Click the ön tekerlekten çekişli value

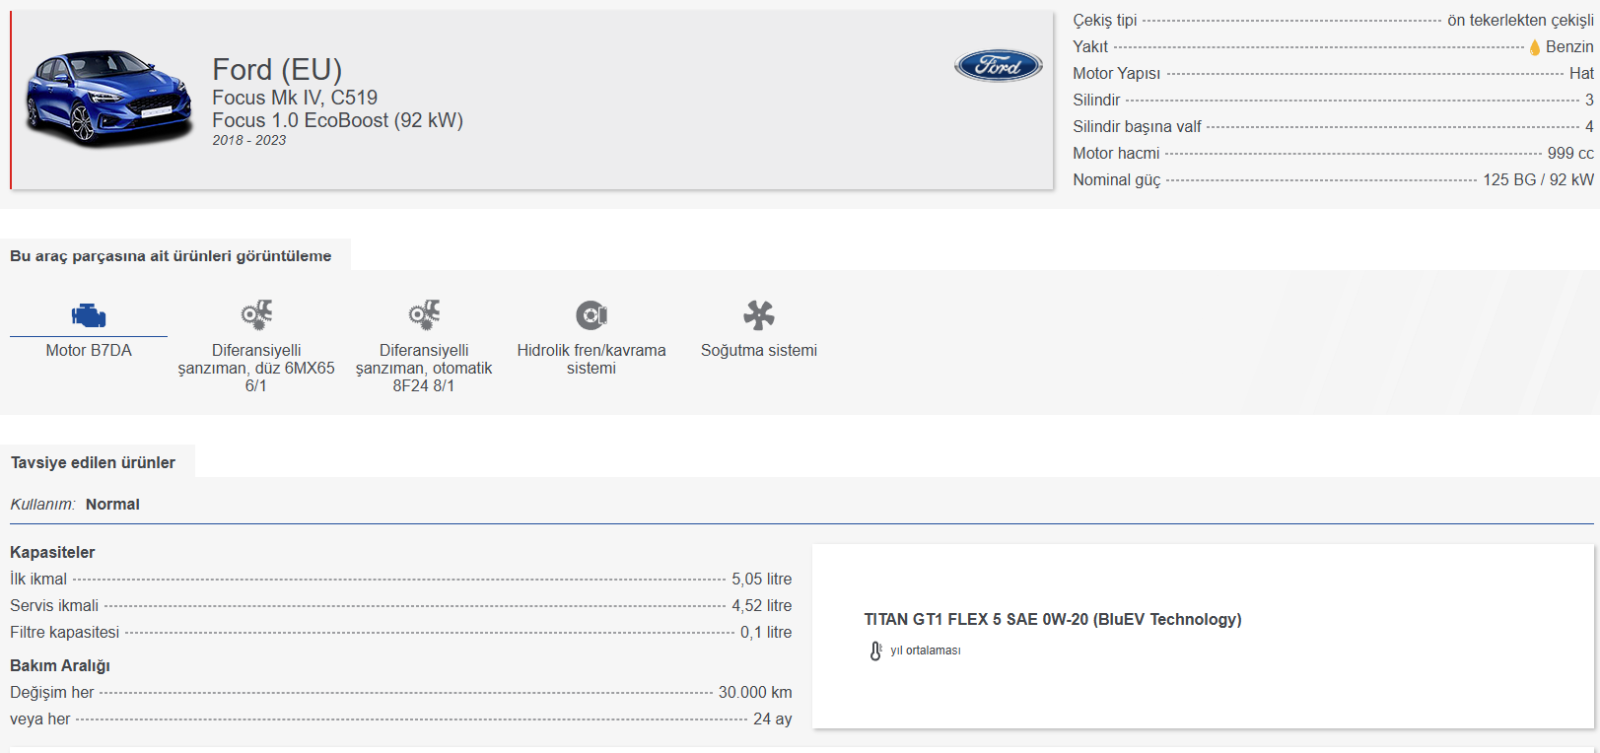(1520, 20)
